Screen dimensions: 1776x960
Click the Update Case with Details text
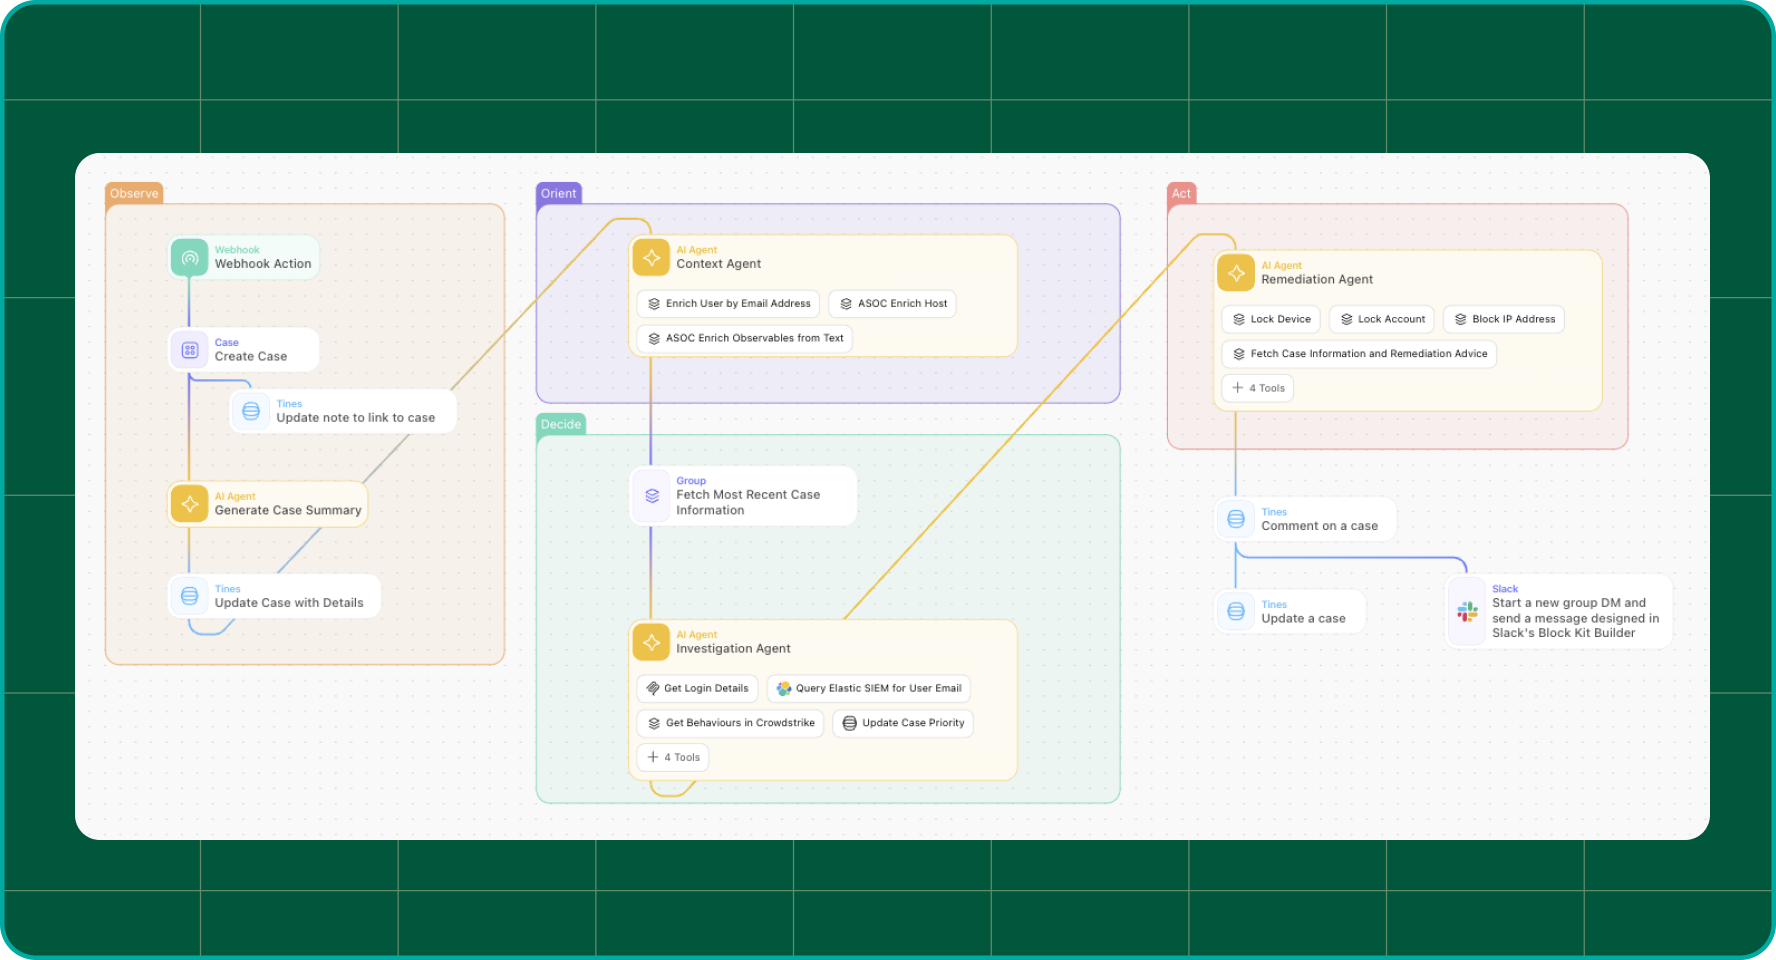289,603
